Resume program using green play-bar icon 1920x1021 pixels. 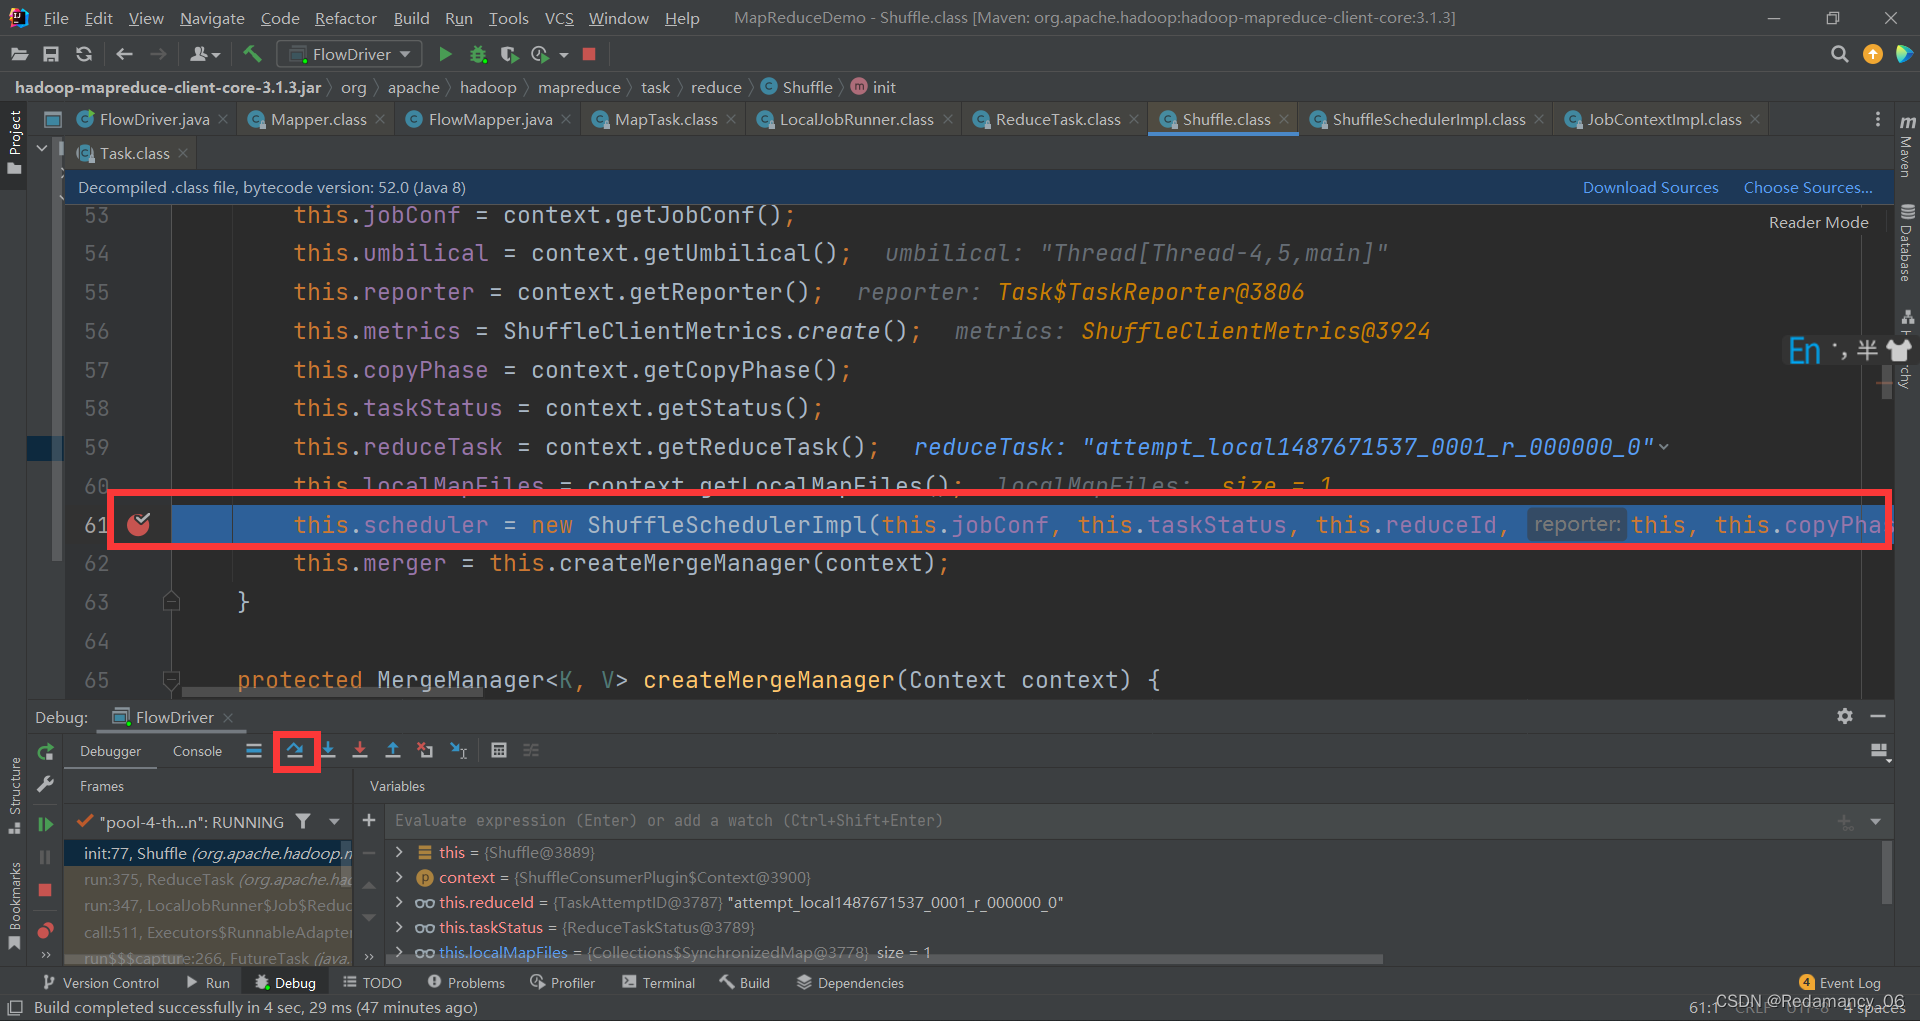45,824
